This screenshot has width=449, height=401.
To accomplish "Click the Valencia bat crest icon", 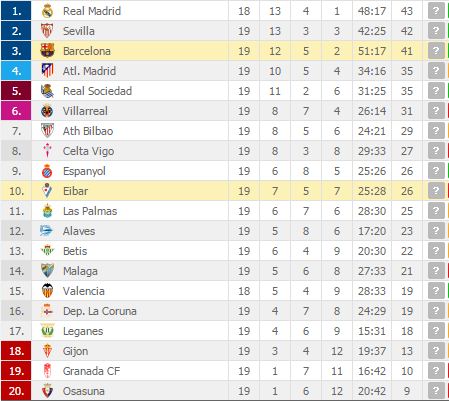I will tap(47, 291).
